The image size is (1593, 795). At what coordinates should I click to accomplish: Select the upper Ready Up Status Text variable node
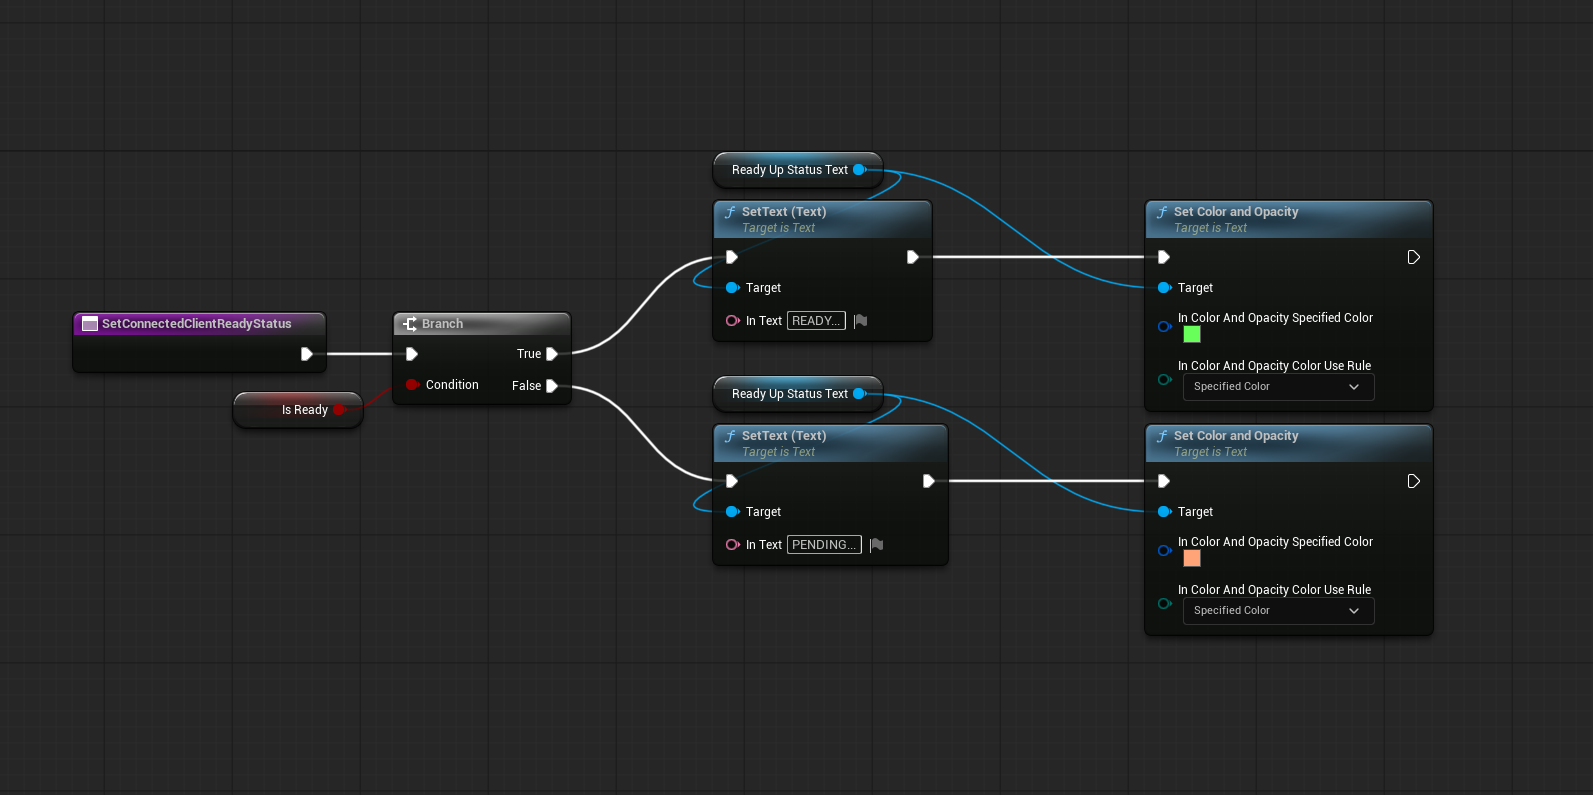[x=788, y=170]
